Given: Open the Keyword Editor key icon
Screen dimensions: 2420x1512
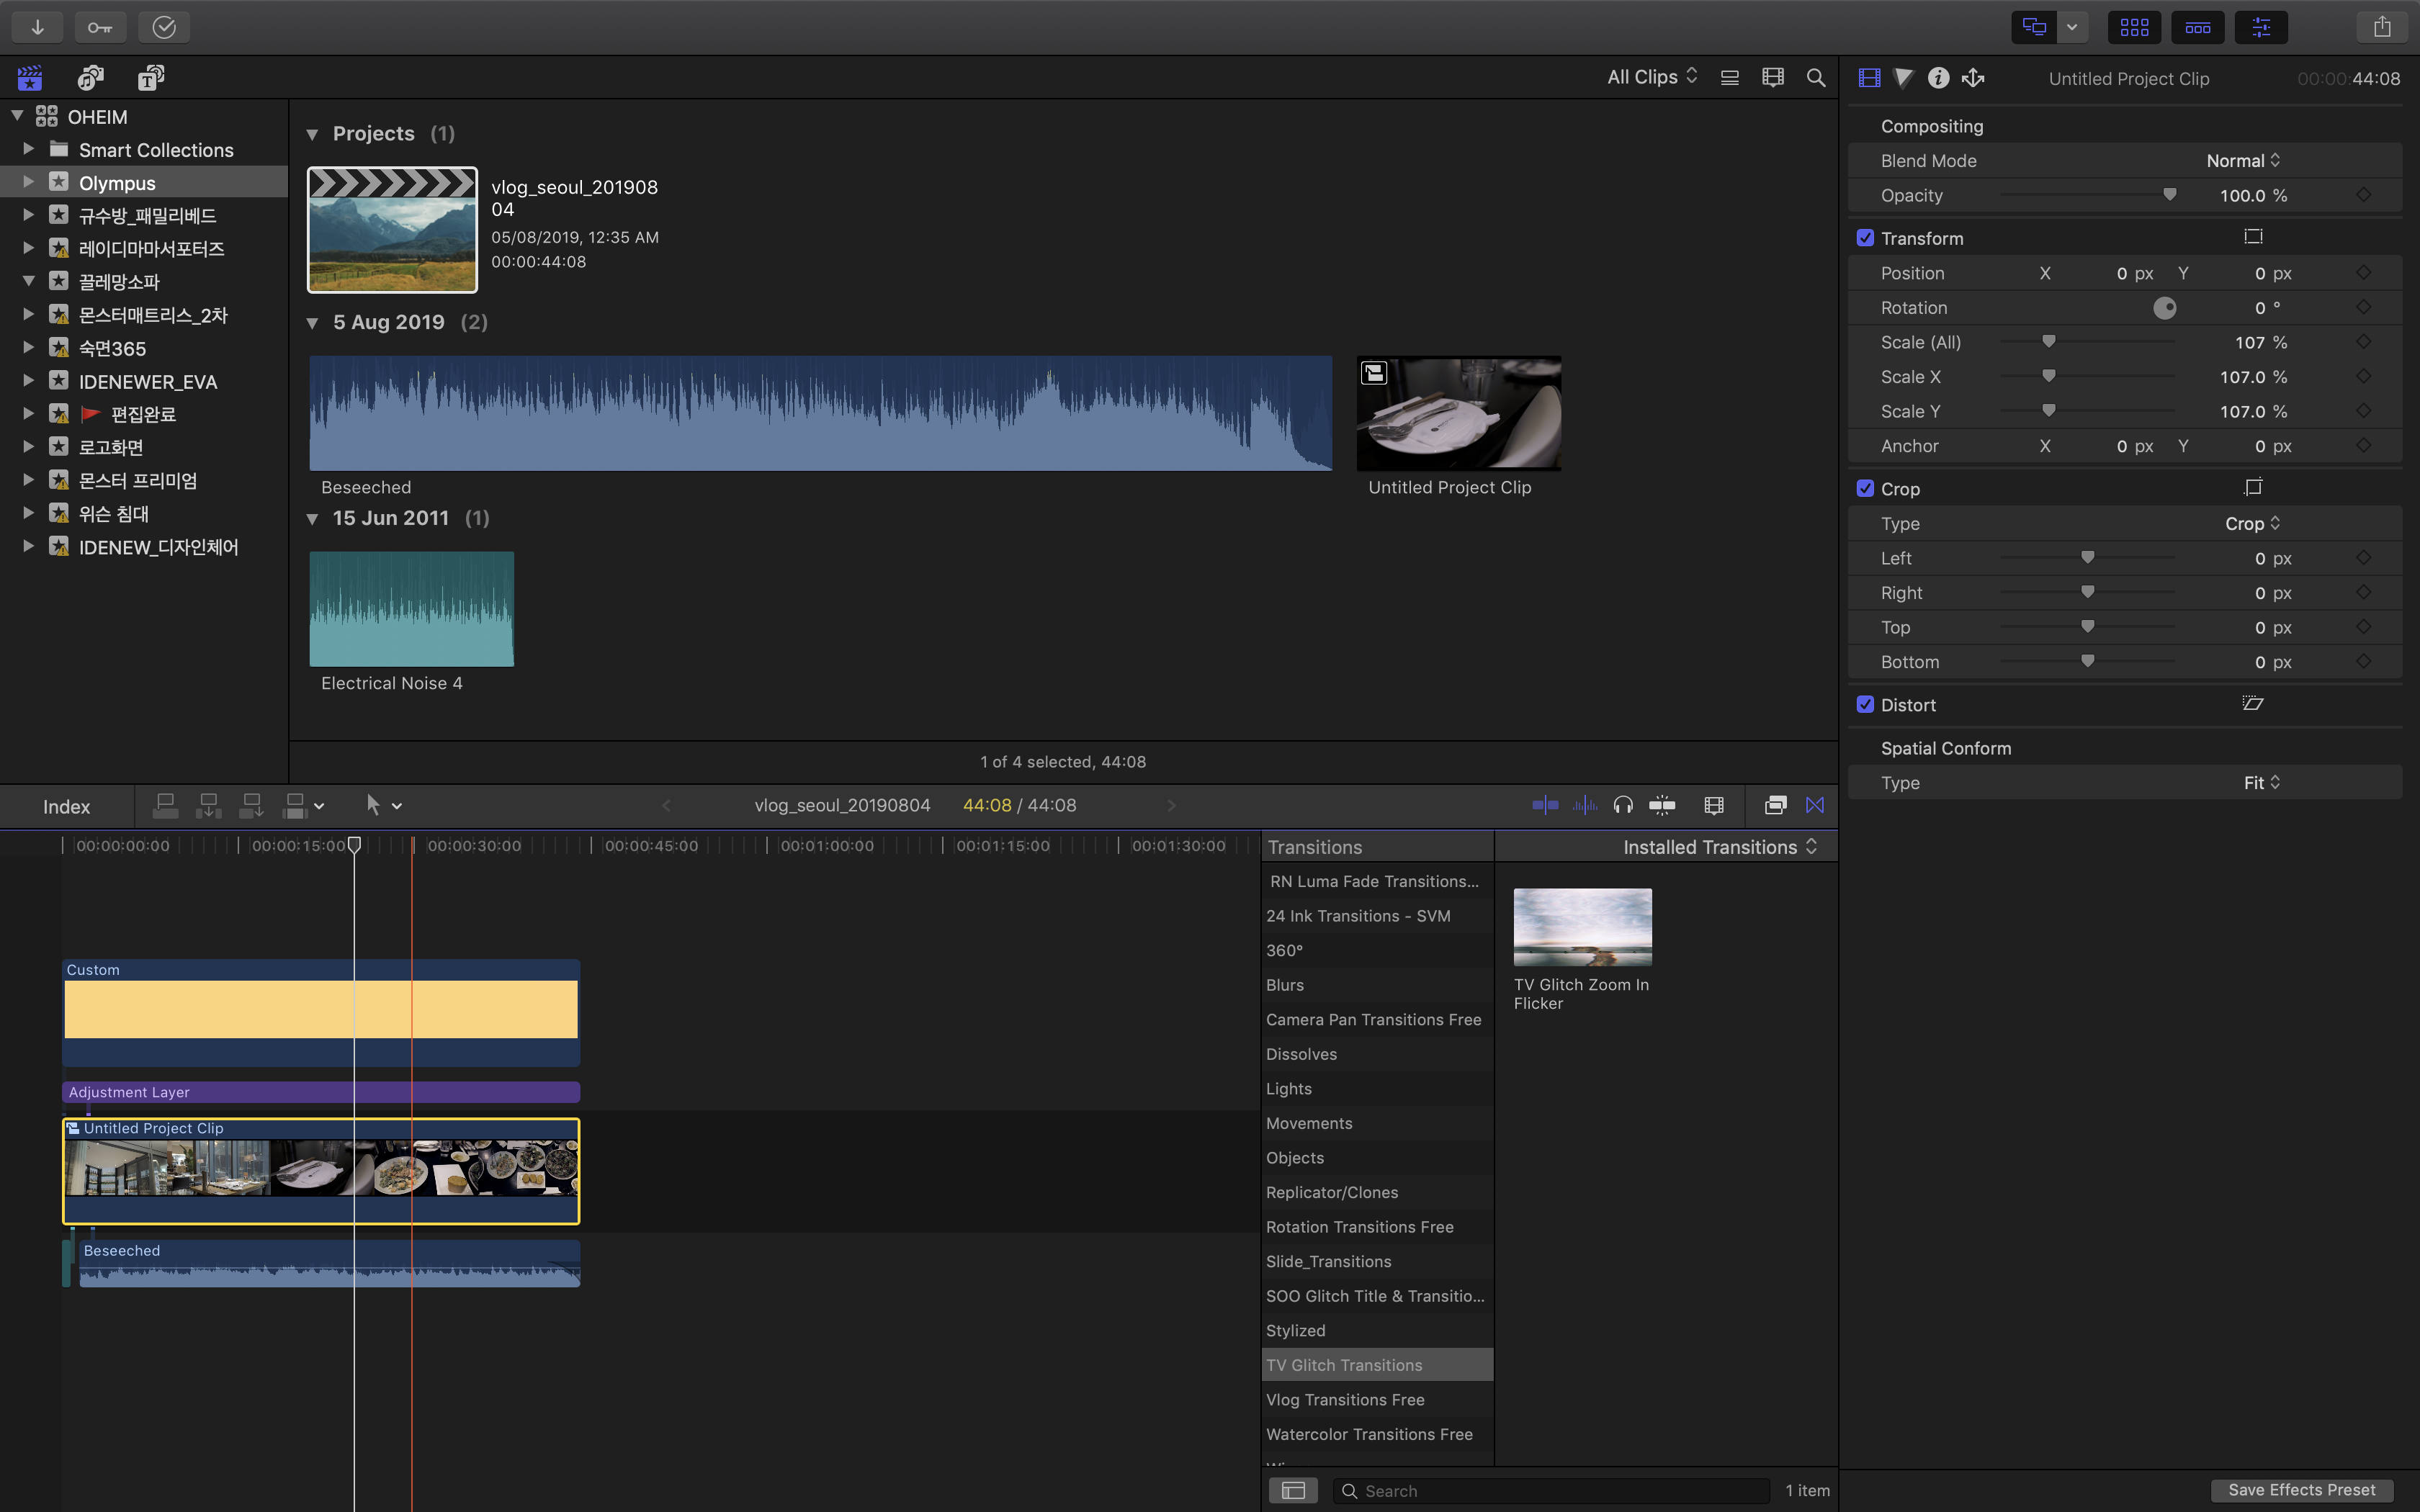Looking at the screenshot, I should point(99,27).
